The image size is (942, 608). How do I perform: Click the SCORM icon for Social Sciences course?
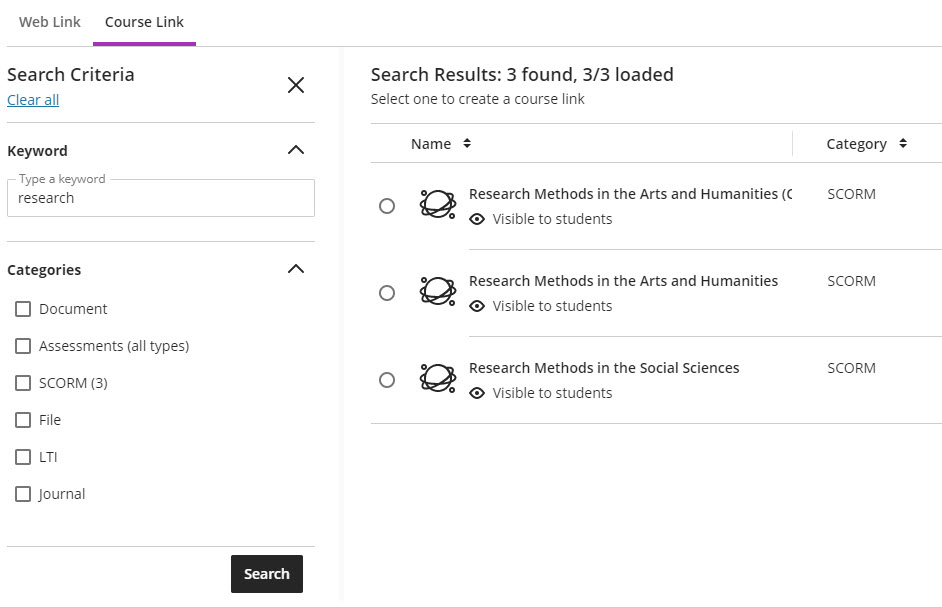coord(438,378)
